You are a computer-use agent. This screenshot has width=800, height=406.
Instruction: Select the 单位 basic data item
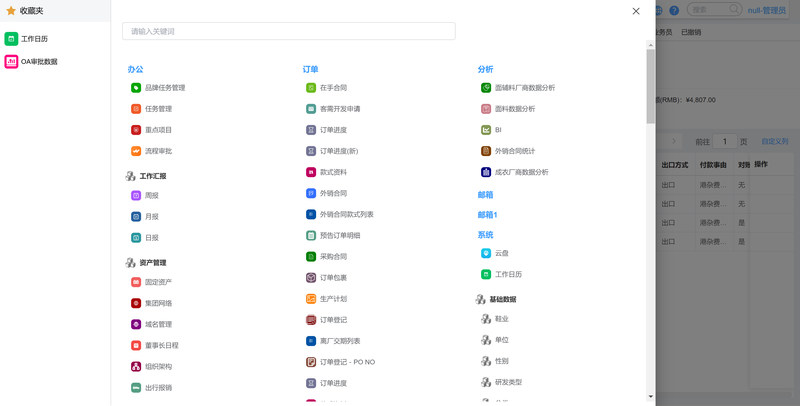click(495, 340)
